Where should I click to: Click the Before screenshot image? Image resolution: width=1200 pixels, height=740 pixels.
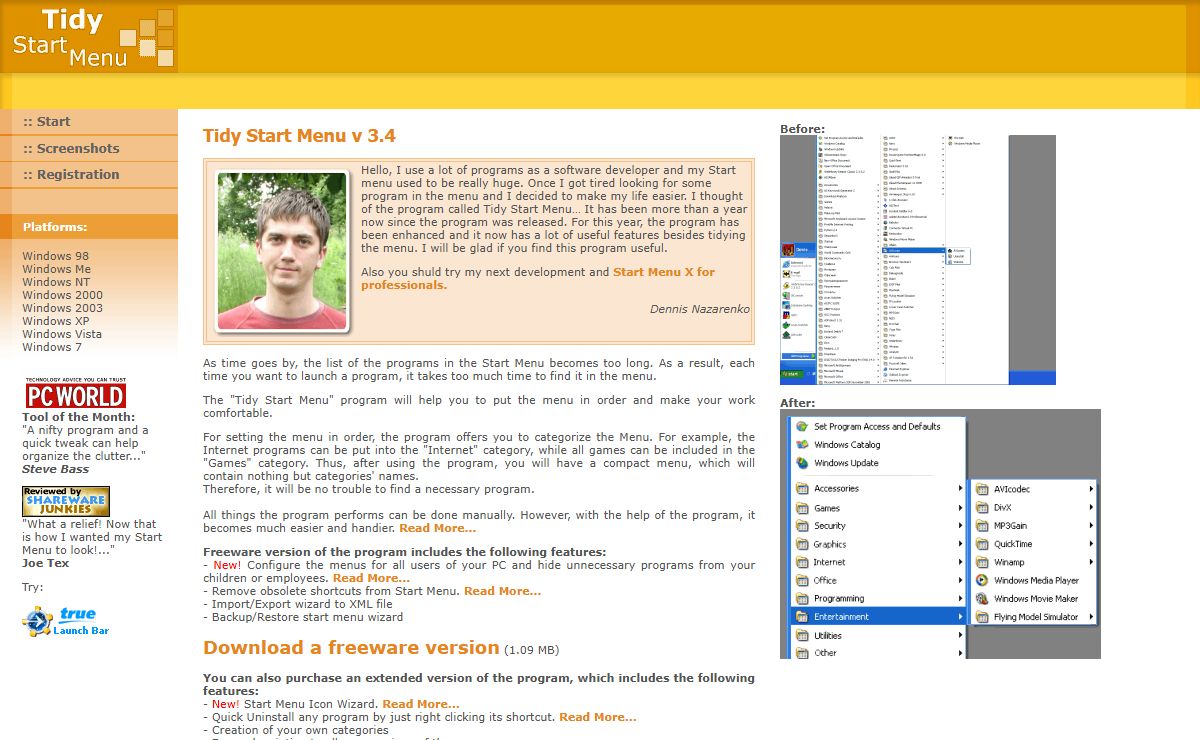tap(918, 260)
